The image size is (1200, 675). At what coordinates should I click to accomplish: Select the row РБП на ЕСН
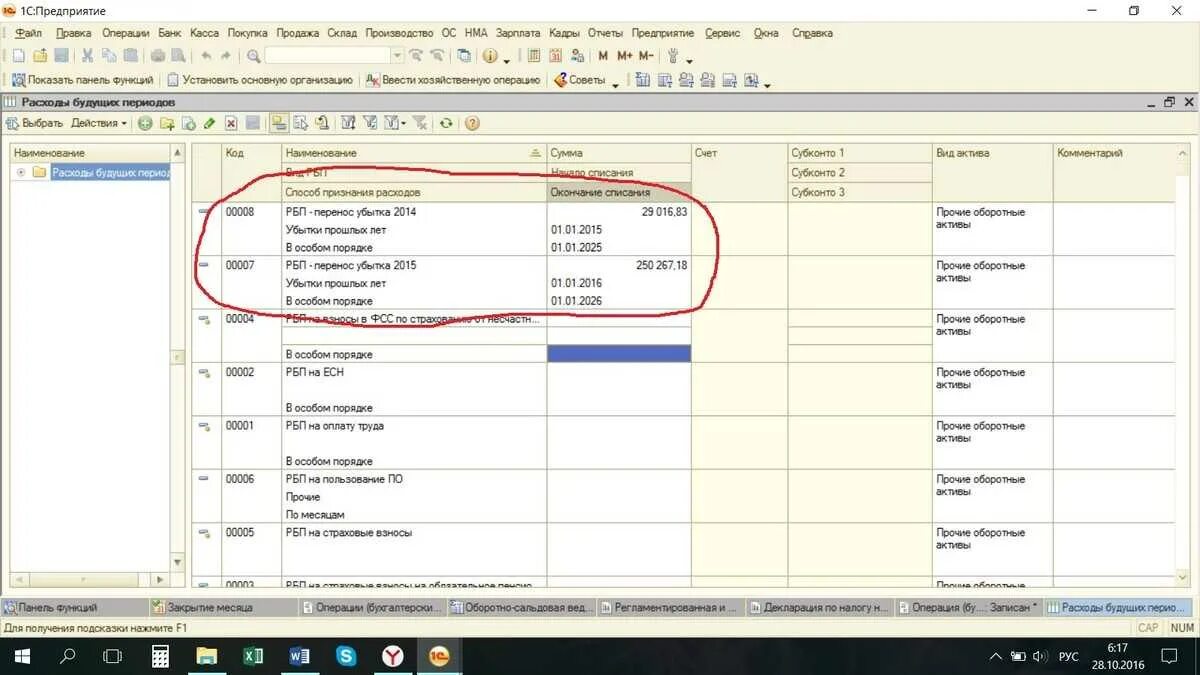684,390
